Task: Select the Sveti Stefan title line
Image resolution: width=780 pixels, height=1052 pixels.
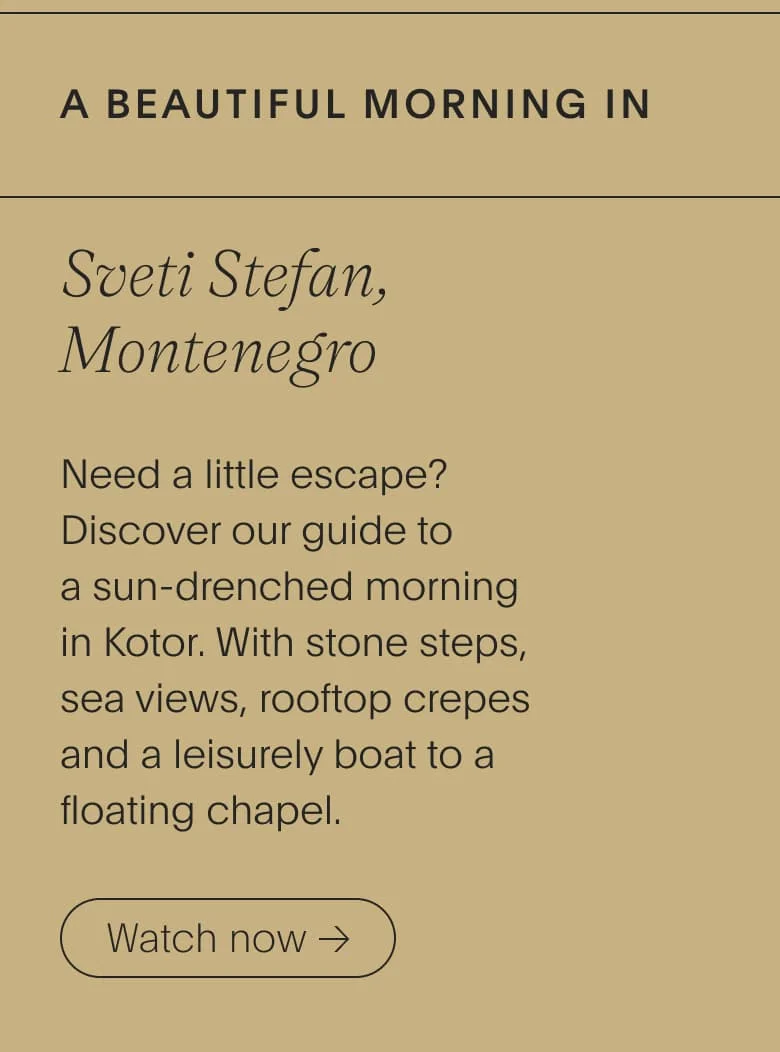Action: [224, 276]
